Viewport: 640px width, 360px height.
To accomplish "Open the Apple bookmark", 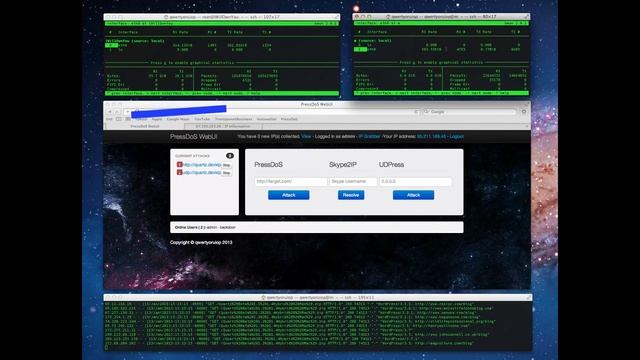I will 157,119.
